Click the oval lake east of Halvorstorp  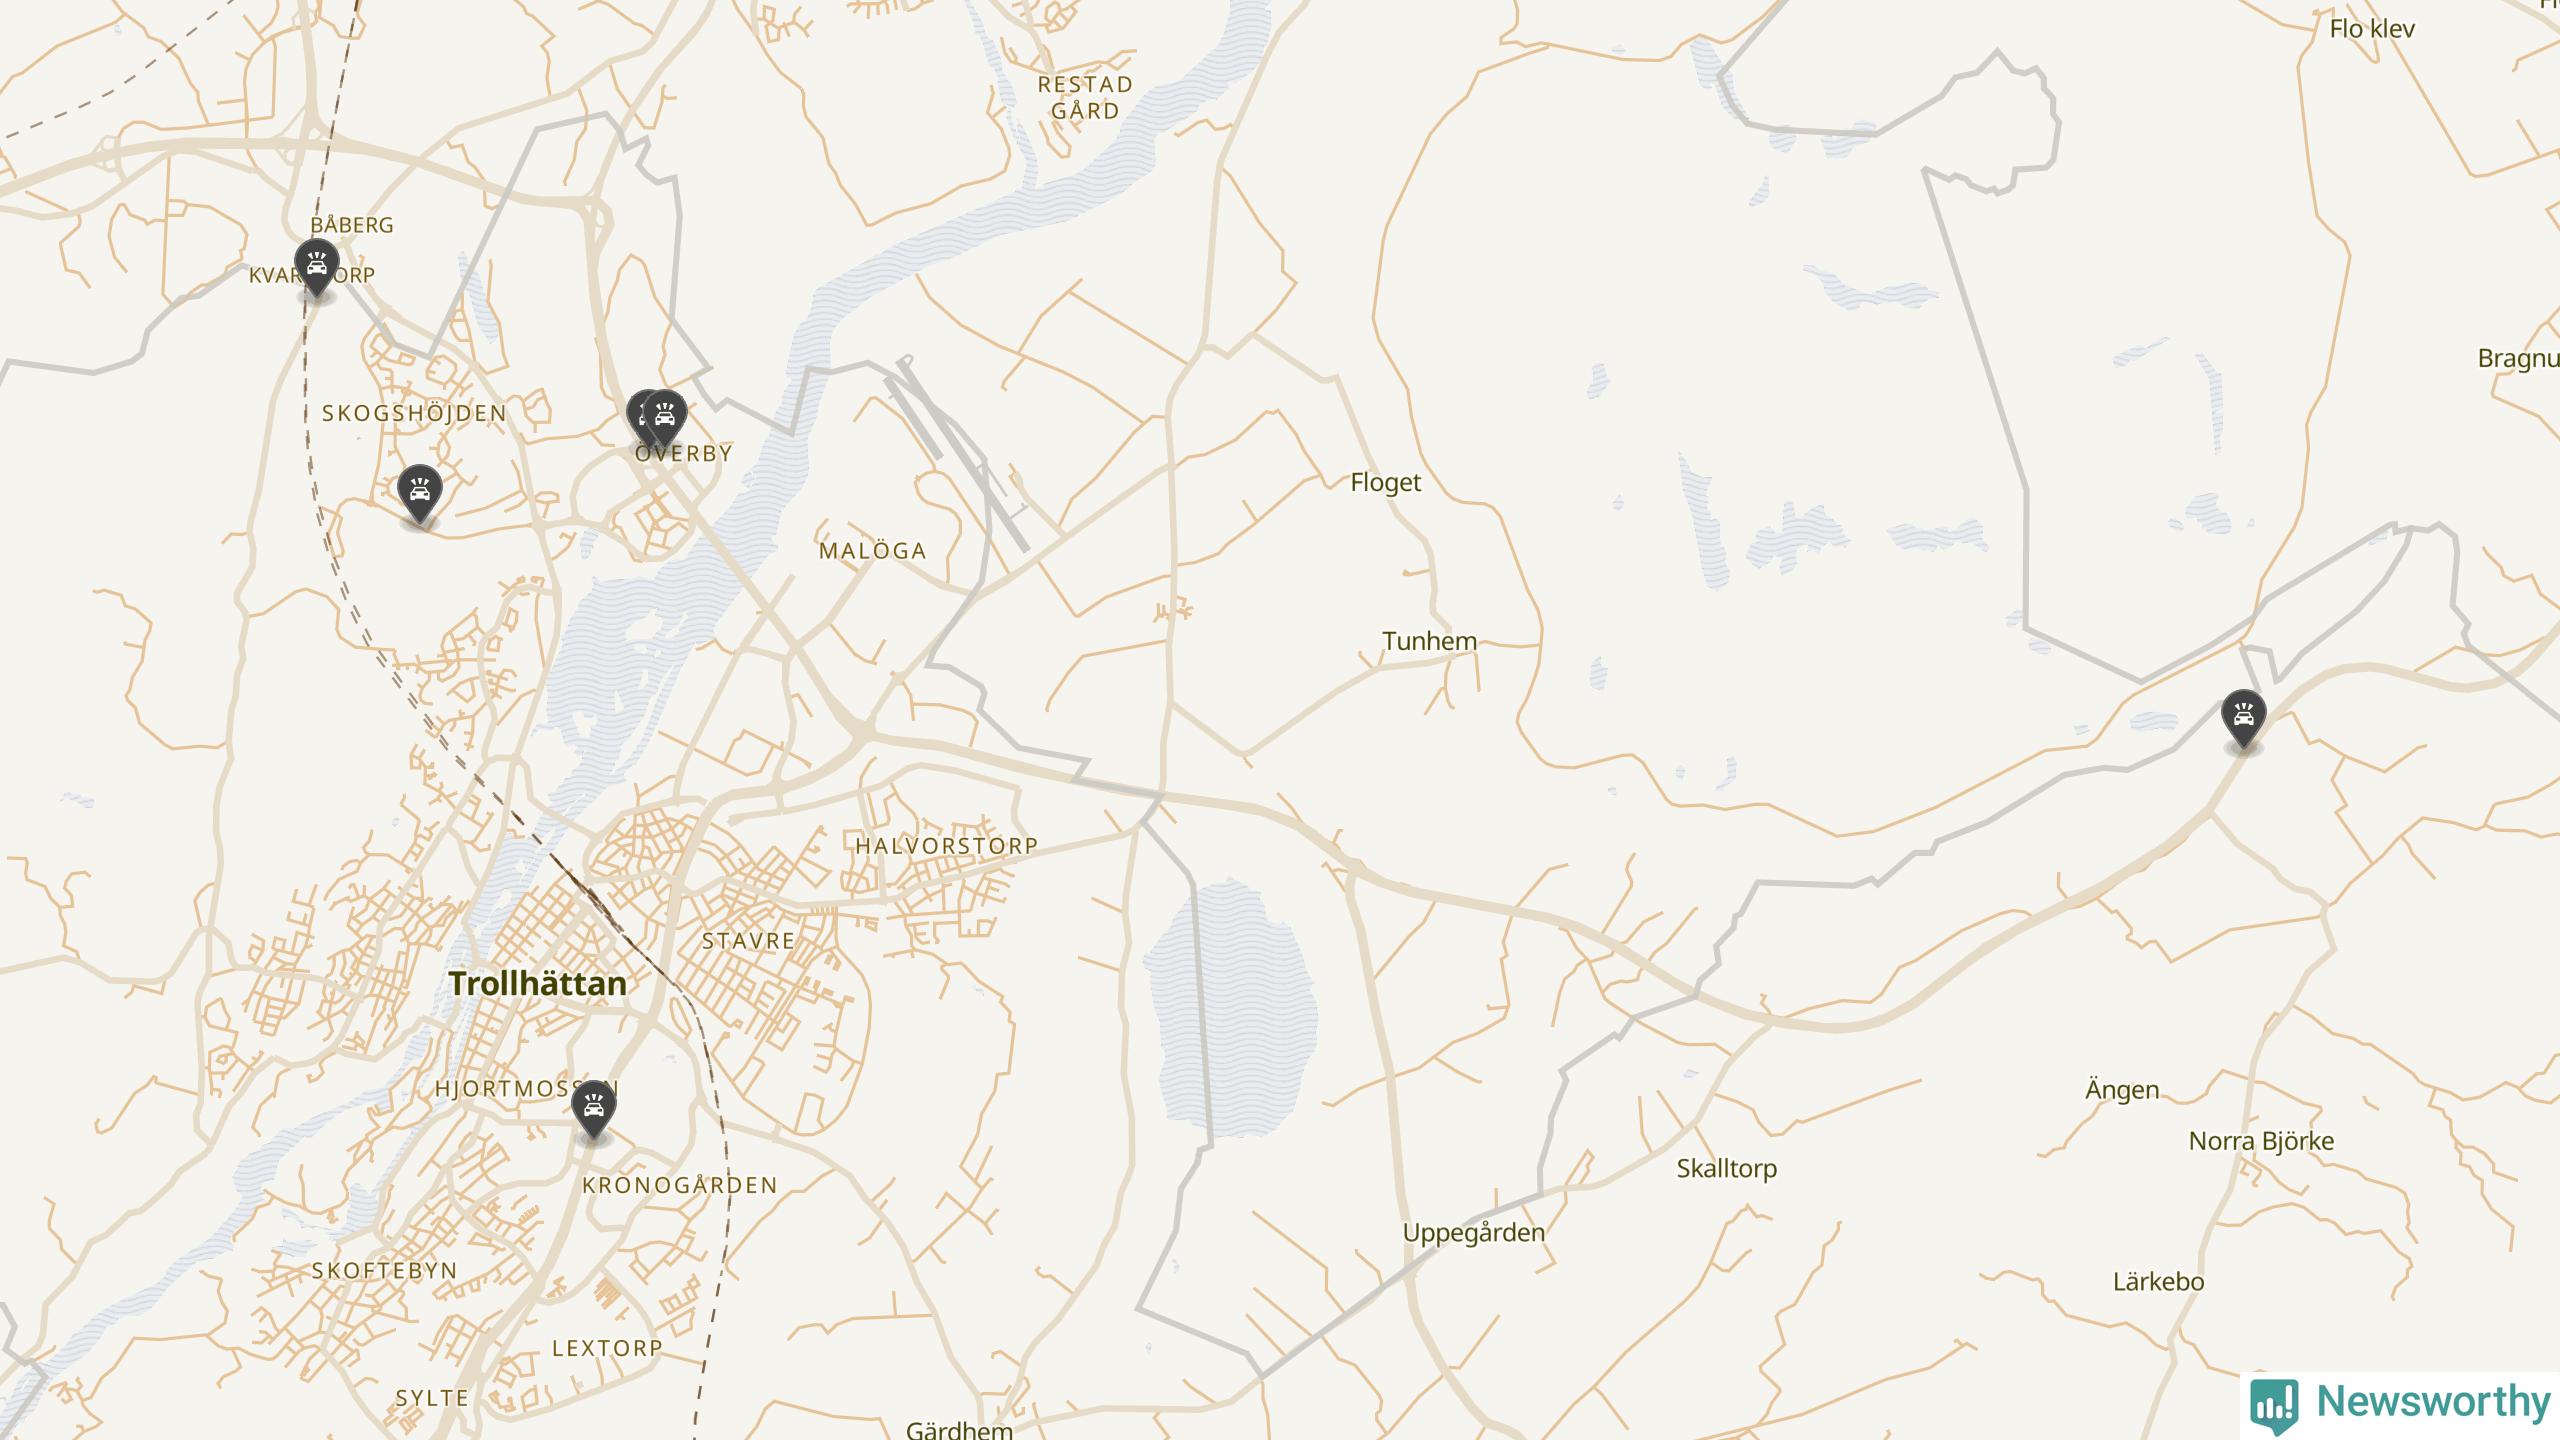coord(1230,1010)
